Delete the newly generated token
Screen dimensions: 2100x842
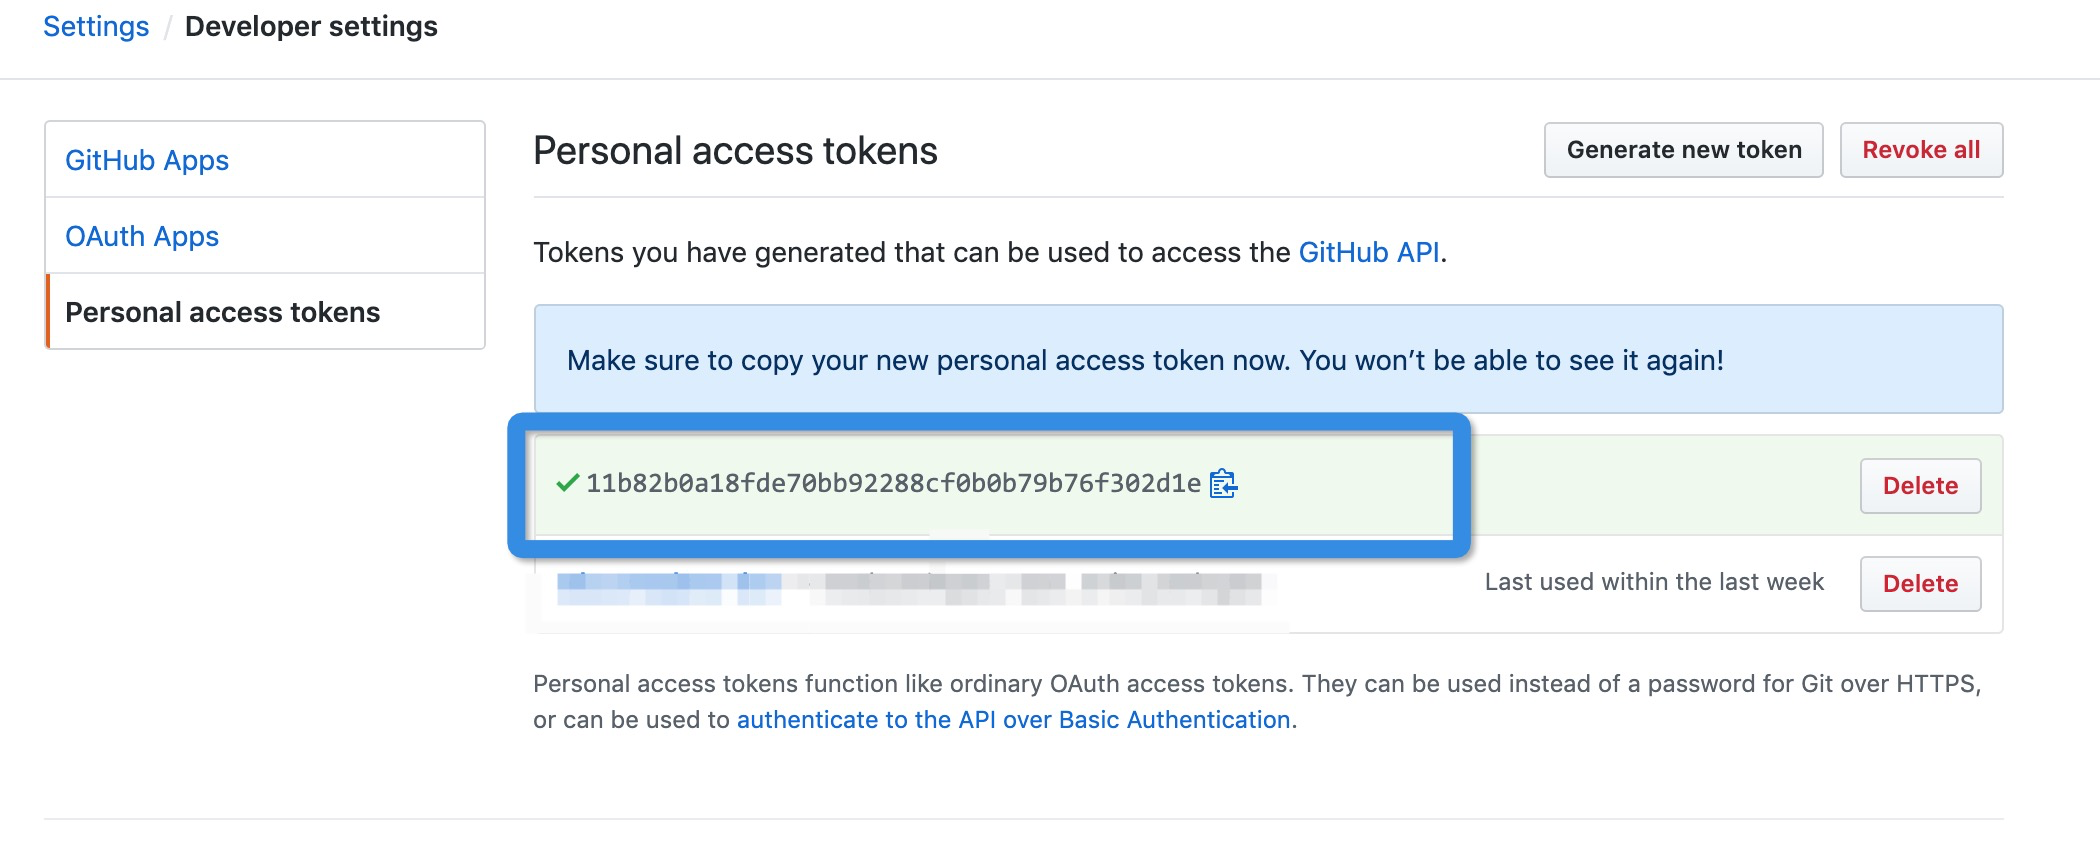tap(1920, 486)
